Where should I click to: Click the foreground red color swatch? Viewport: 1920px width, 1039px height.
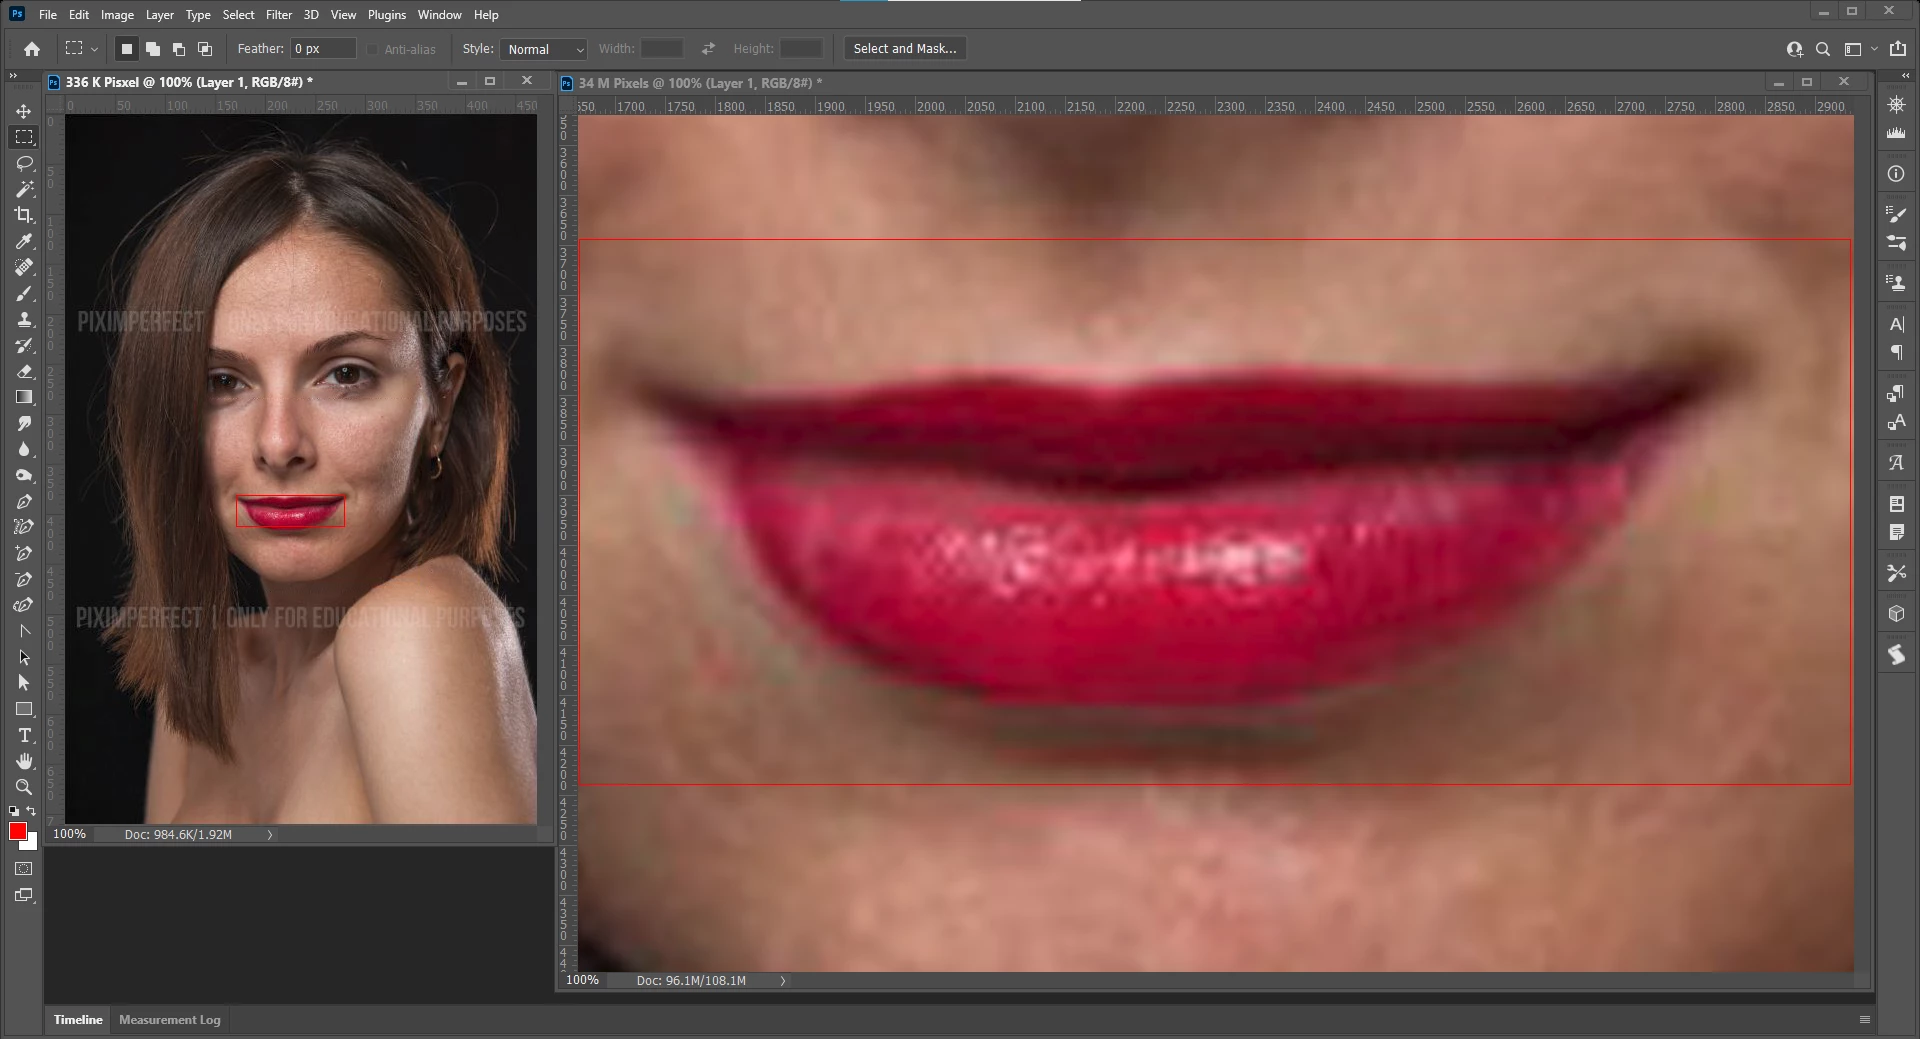[x=18, y=832]
